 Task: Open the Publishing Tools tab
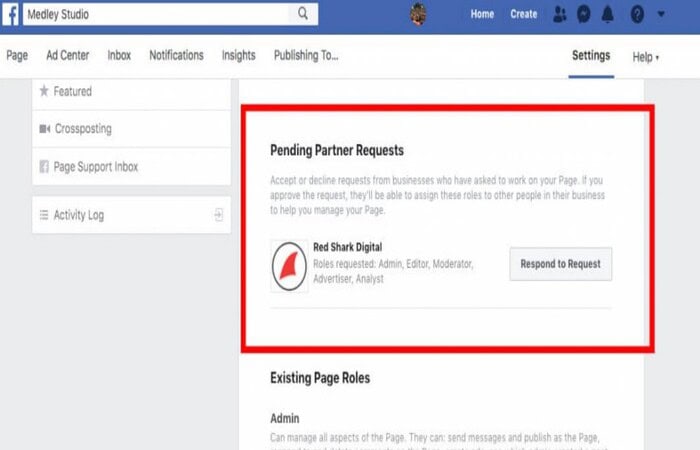(306, 55)
